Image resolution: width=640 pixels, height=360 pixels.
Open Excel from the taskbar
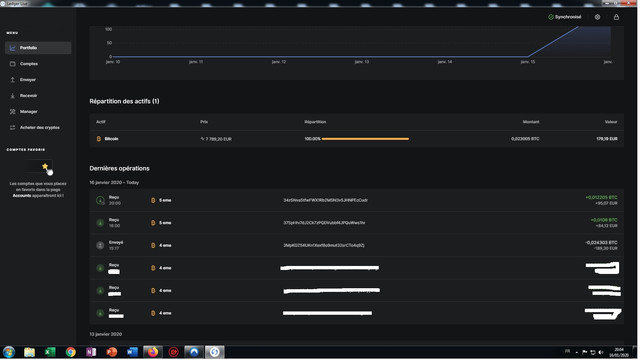[50, 352]
